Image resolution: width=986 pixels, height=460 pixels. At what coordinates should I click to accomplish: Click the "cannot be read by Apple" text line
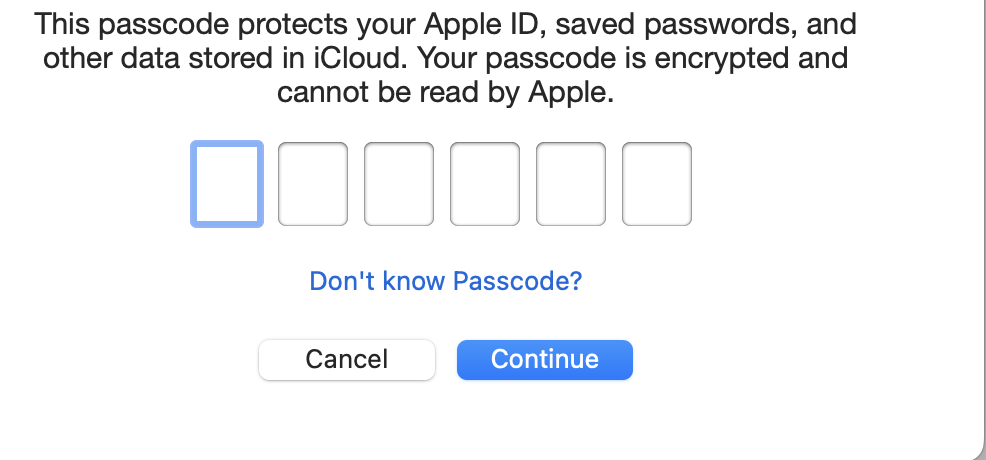pyautogui.click(x=443, y=94)
